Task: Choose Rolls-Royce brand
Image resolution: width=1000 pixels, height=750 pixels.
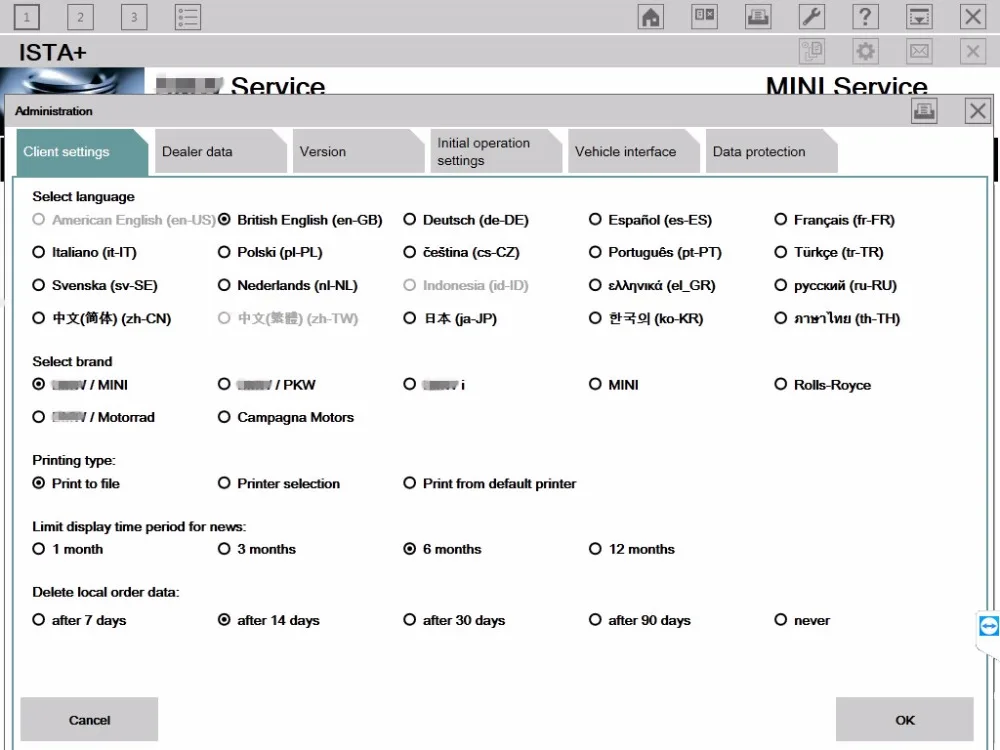Action: coord(823,385)
